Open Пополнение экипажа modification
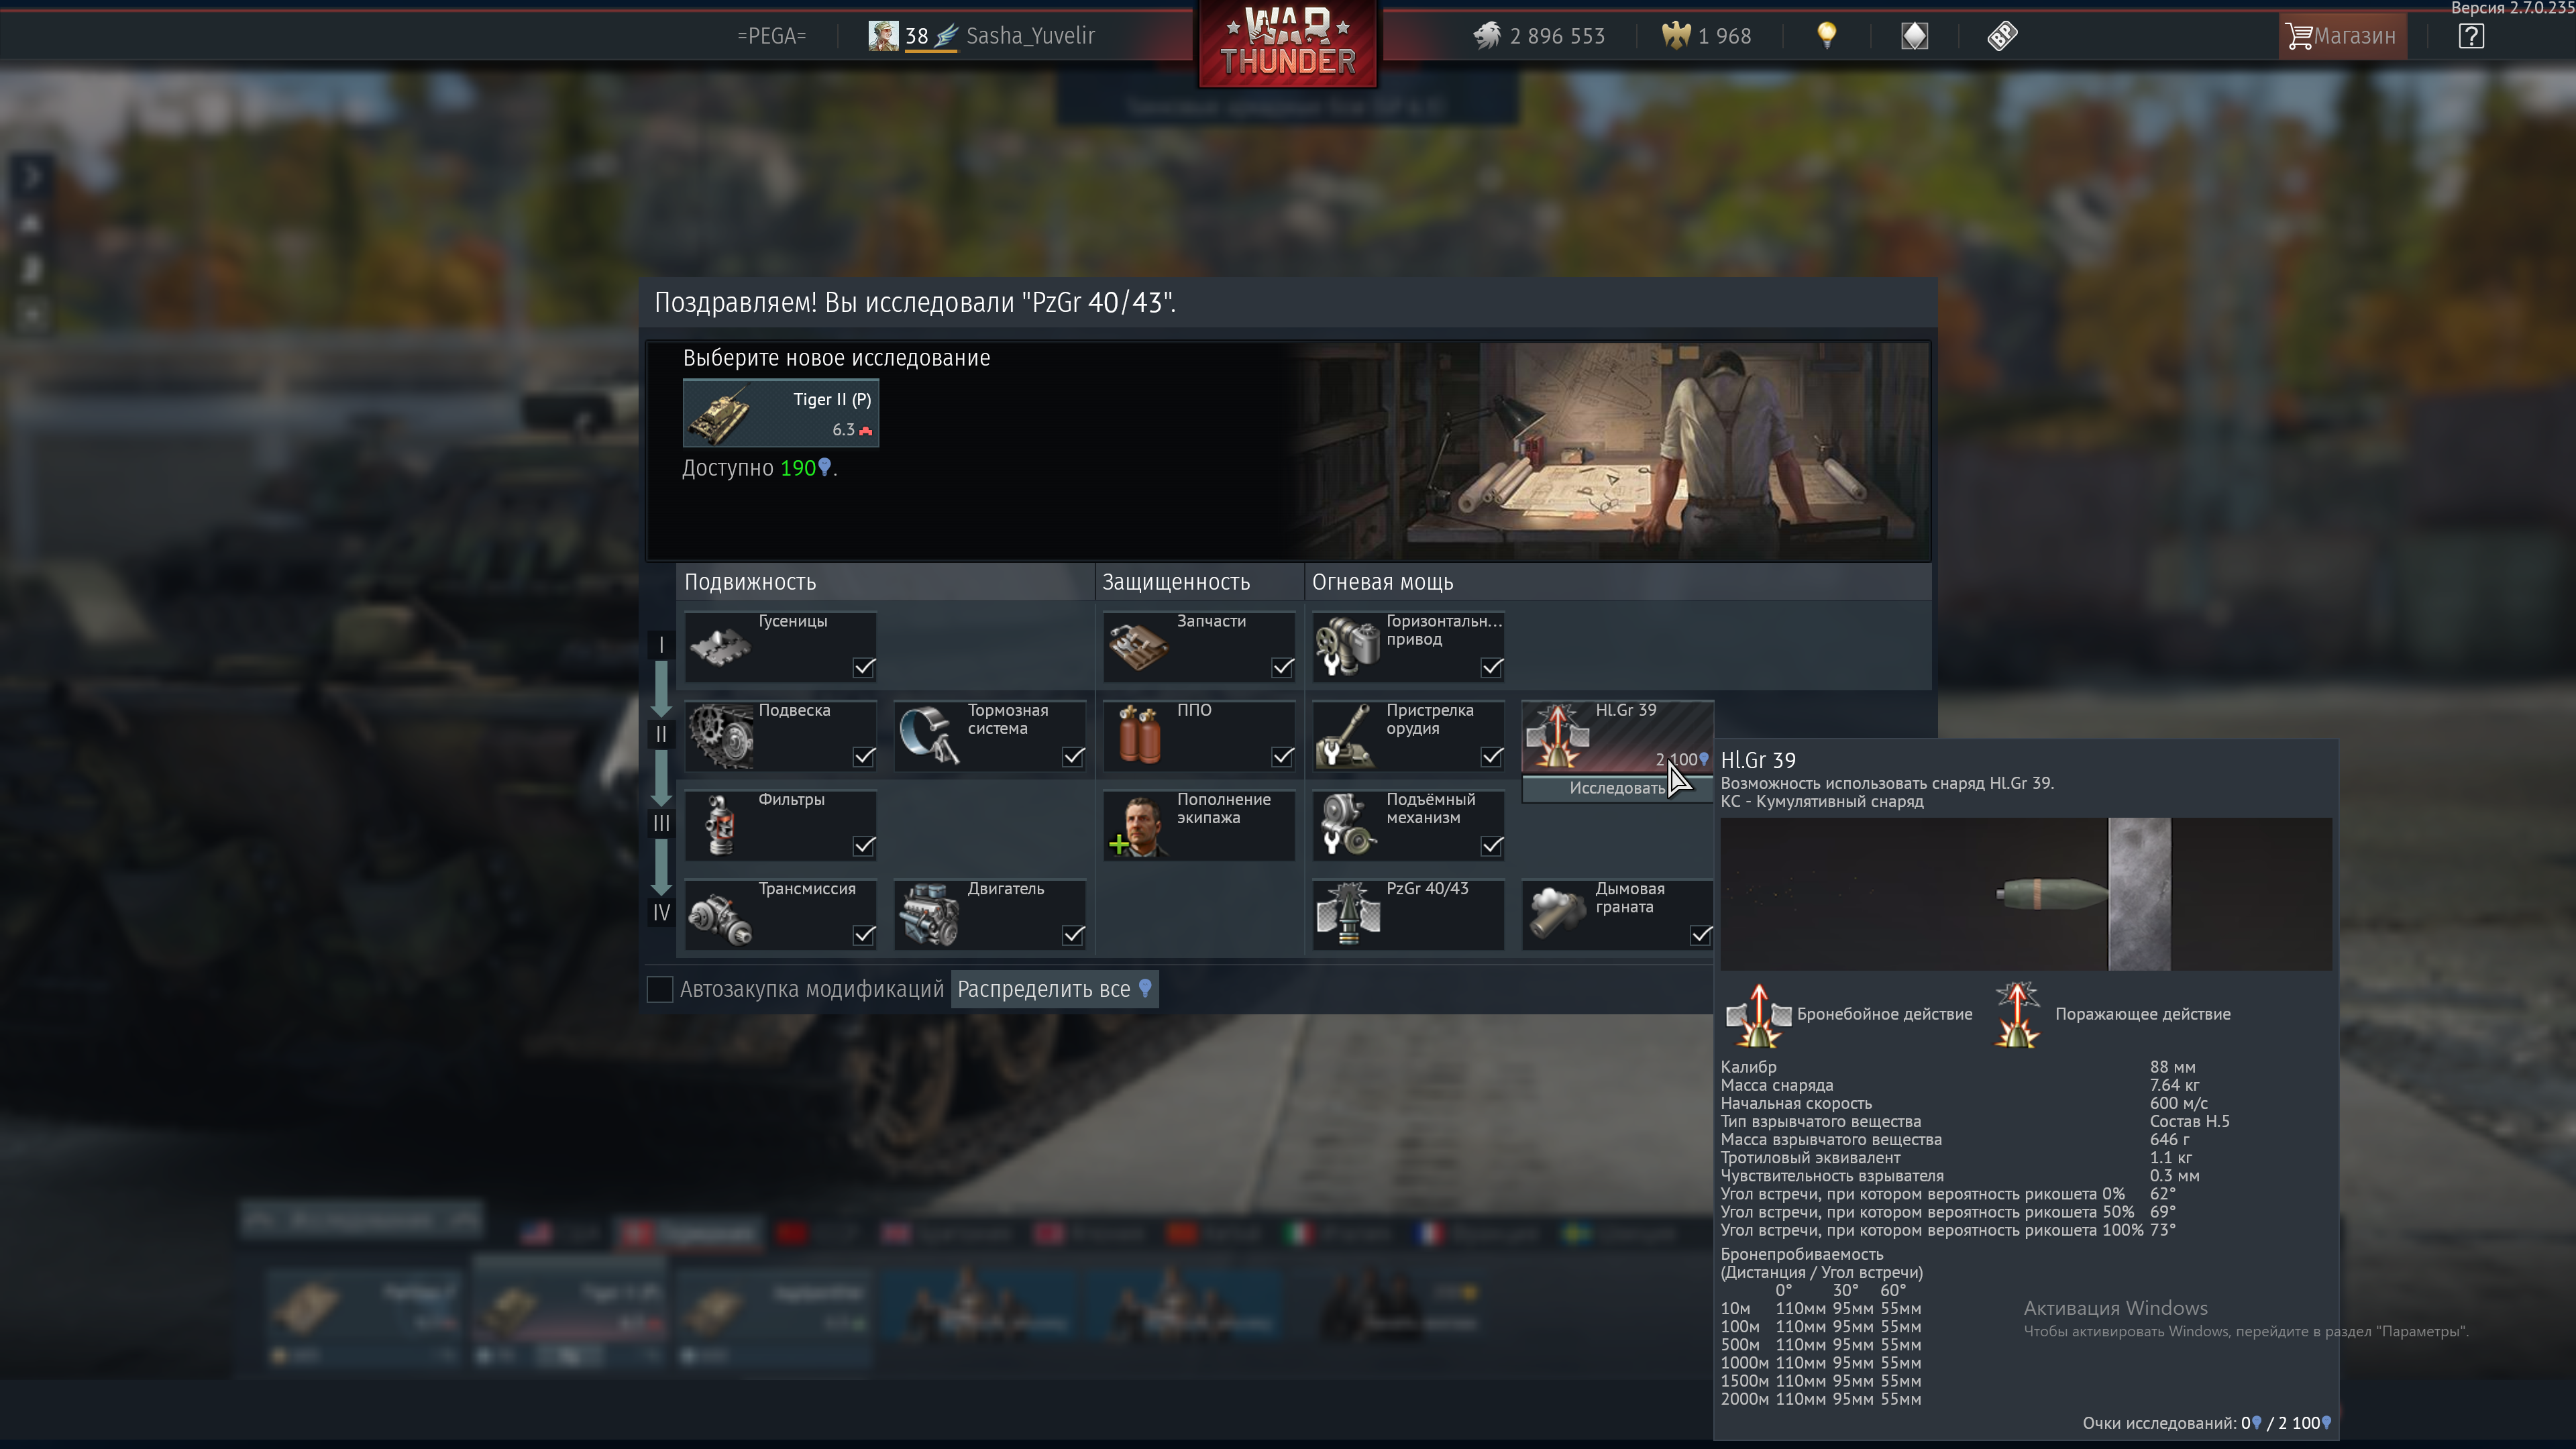This screenshot has height=1449, width=2576. pyautogui.click(x=1199, y=825)
